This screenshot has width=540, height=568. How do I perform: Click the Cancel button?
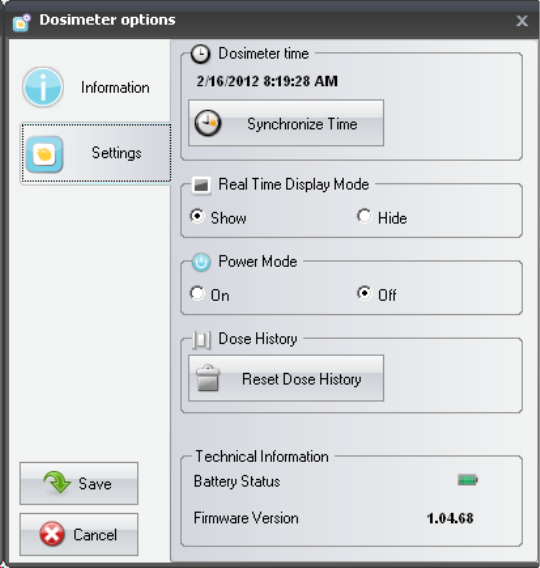tap(79, 534)
